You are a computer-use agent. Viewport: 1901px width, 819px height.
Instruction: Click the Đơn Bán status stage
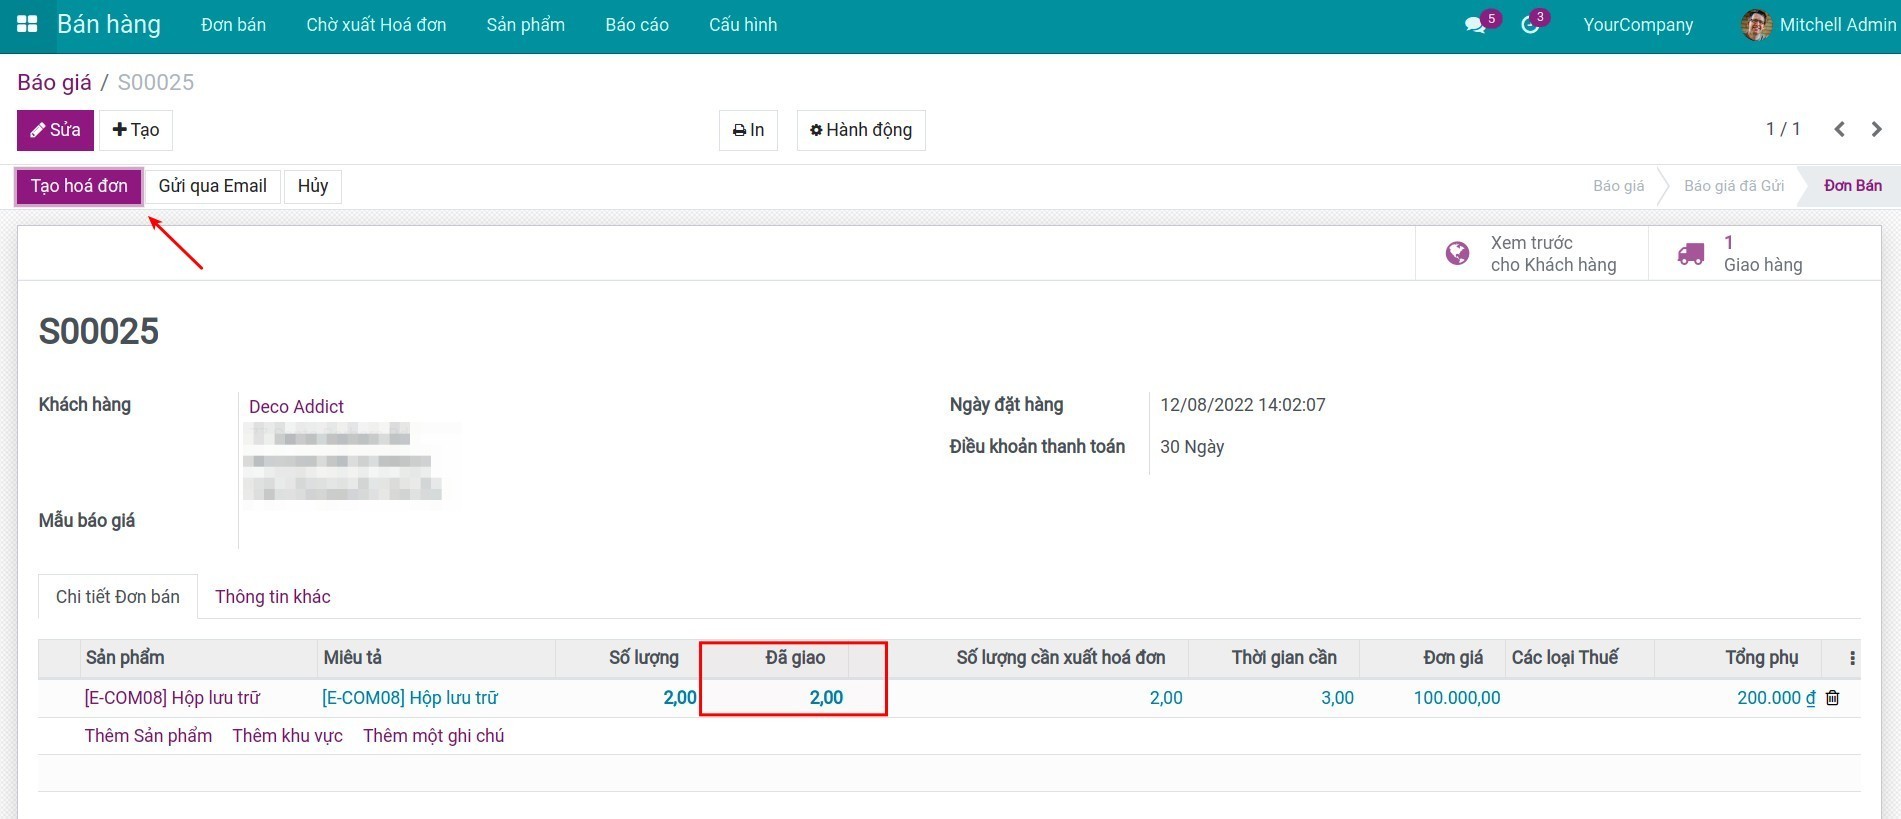(1852, 186)
